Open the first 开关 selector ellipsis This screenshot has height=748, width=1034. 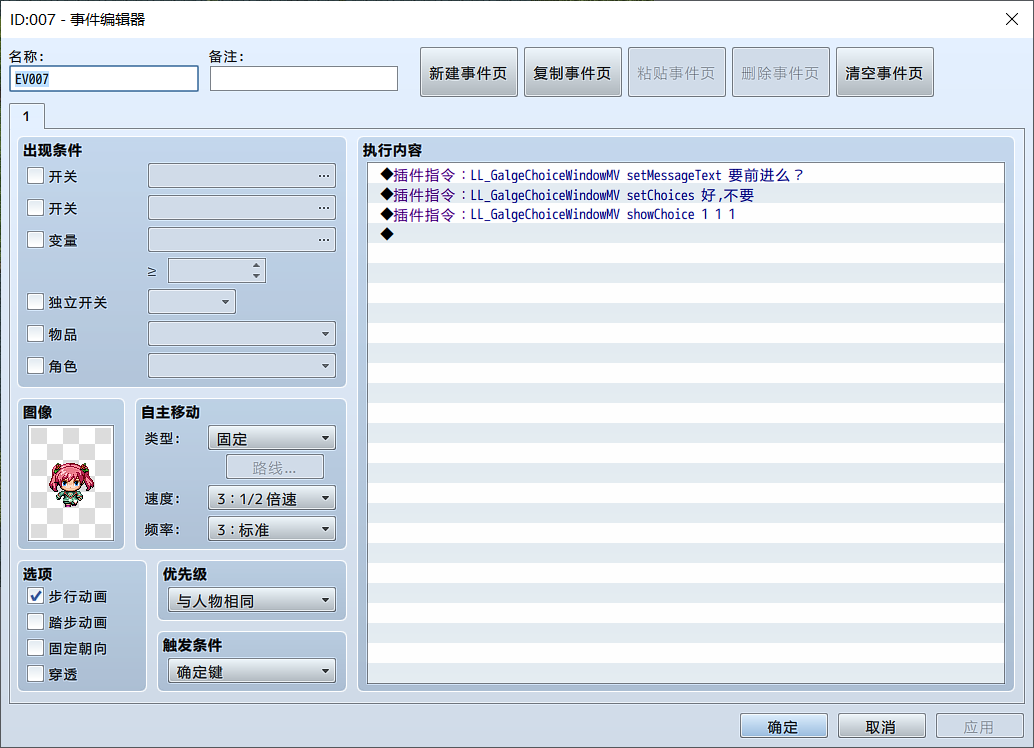point(324,175)
